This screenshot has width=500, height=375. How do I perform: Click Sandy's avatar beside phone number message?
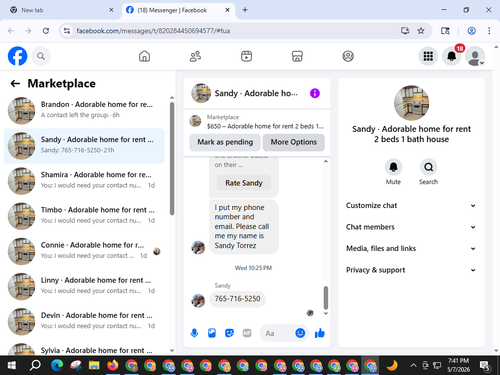point(198,301)
